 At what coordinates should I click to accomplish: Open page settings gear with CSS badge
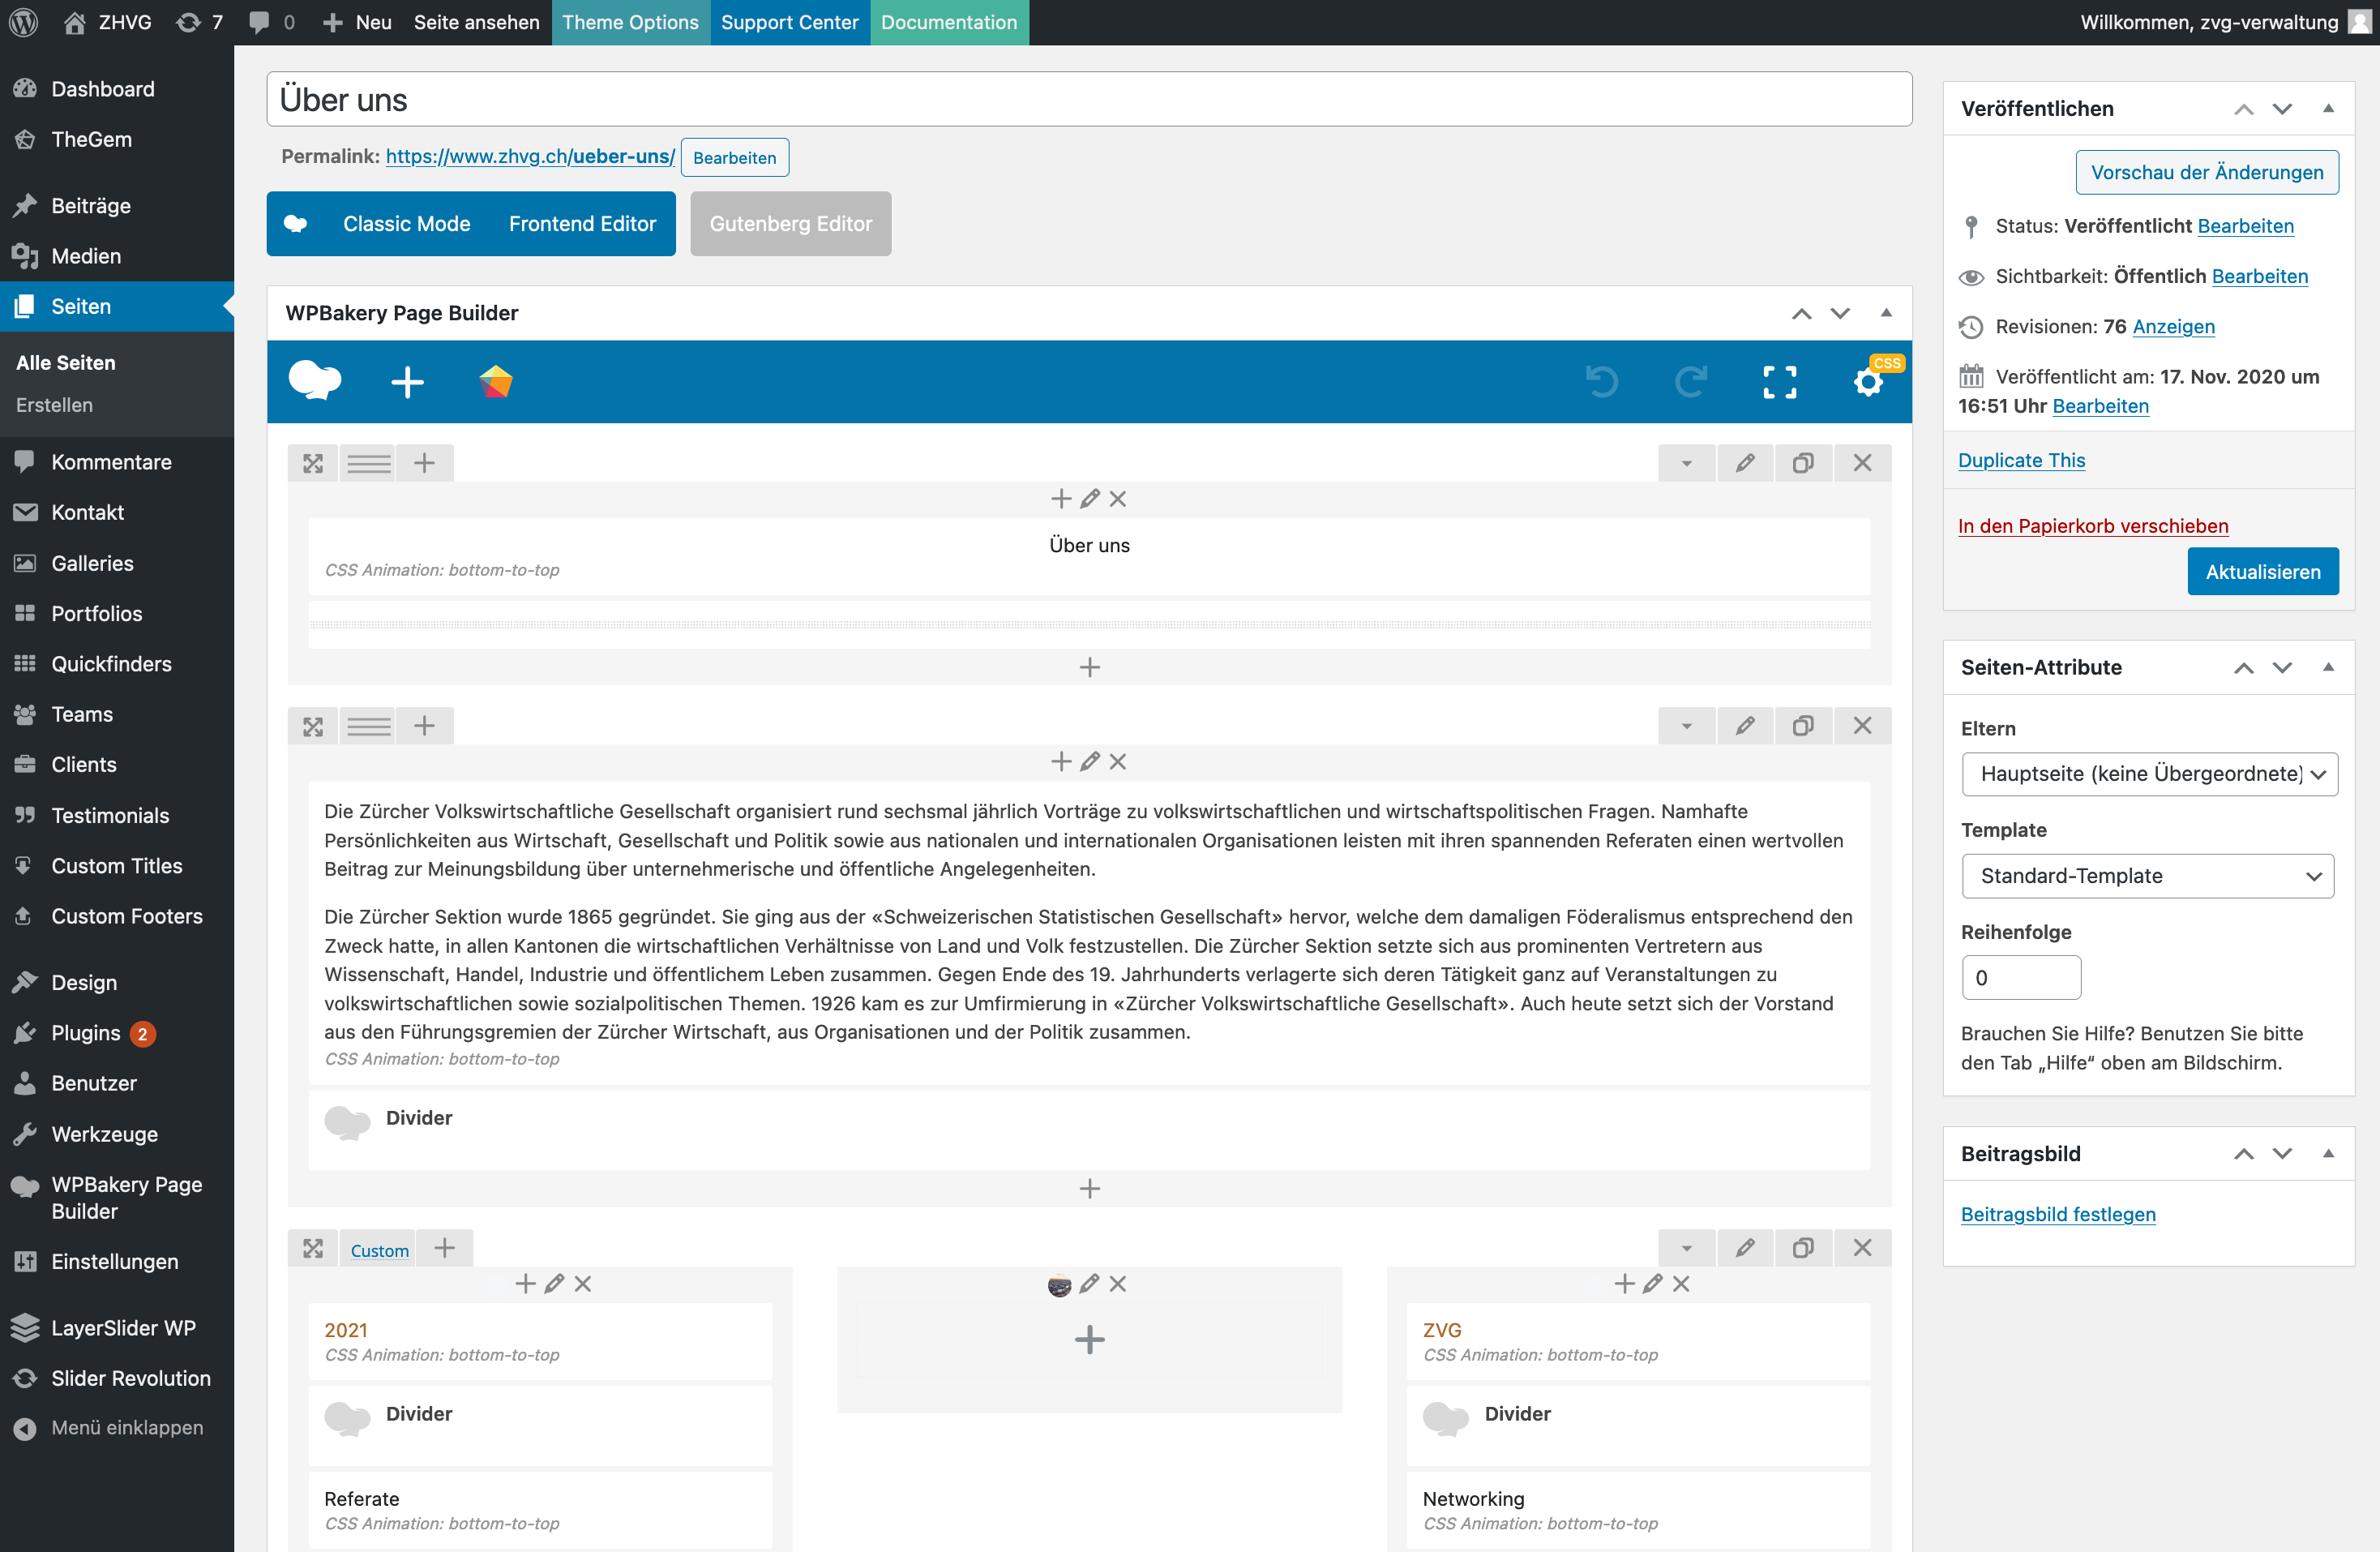[1868, 381]
